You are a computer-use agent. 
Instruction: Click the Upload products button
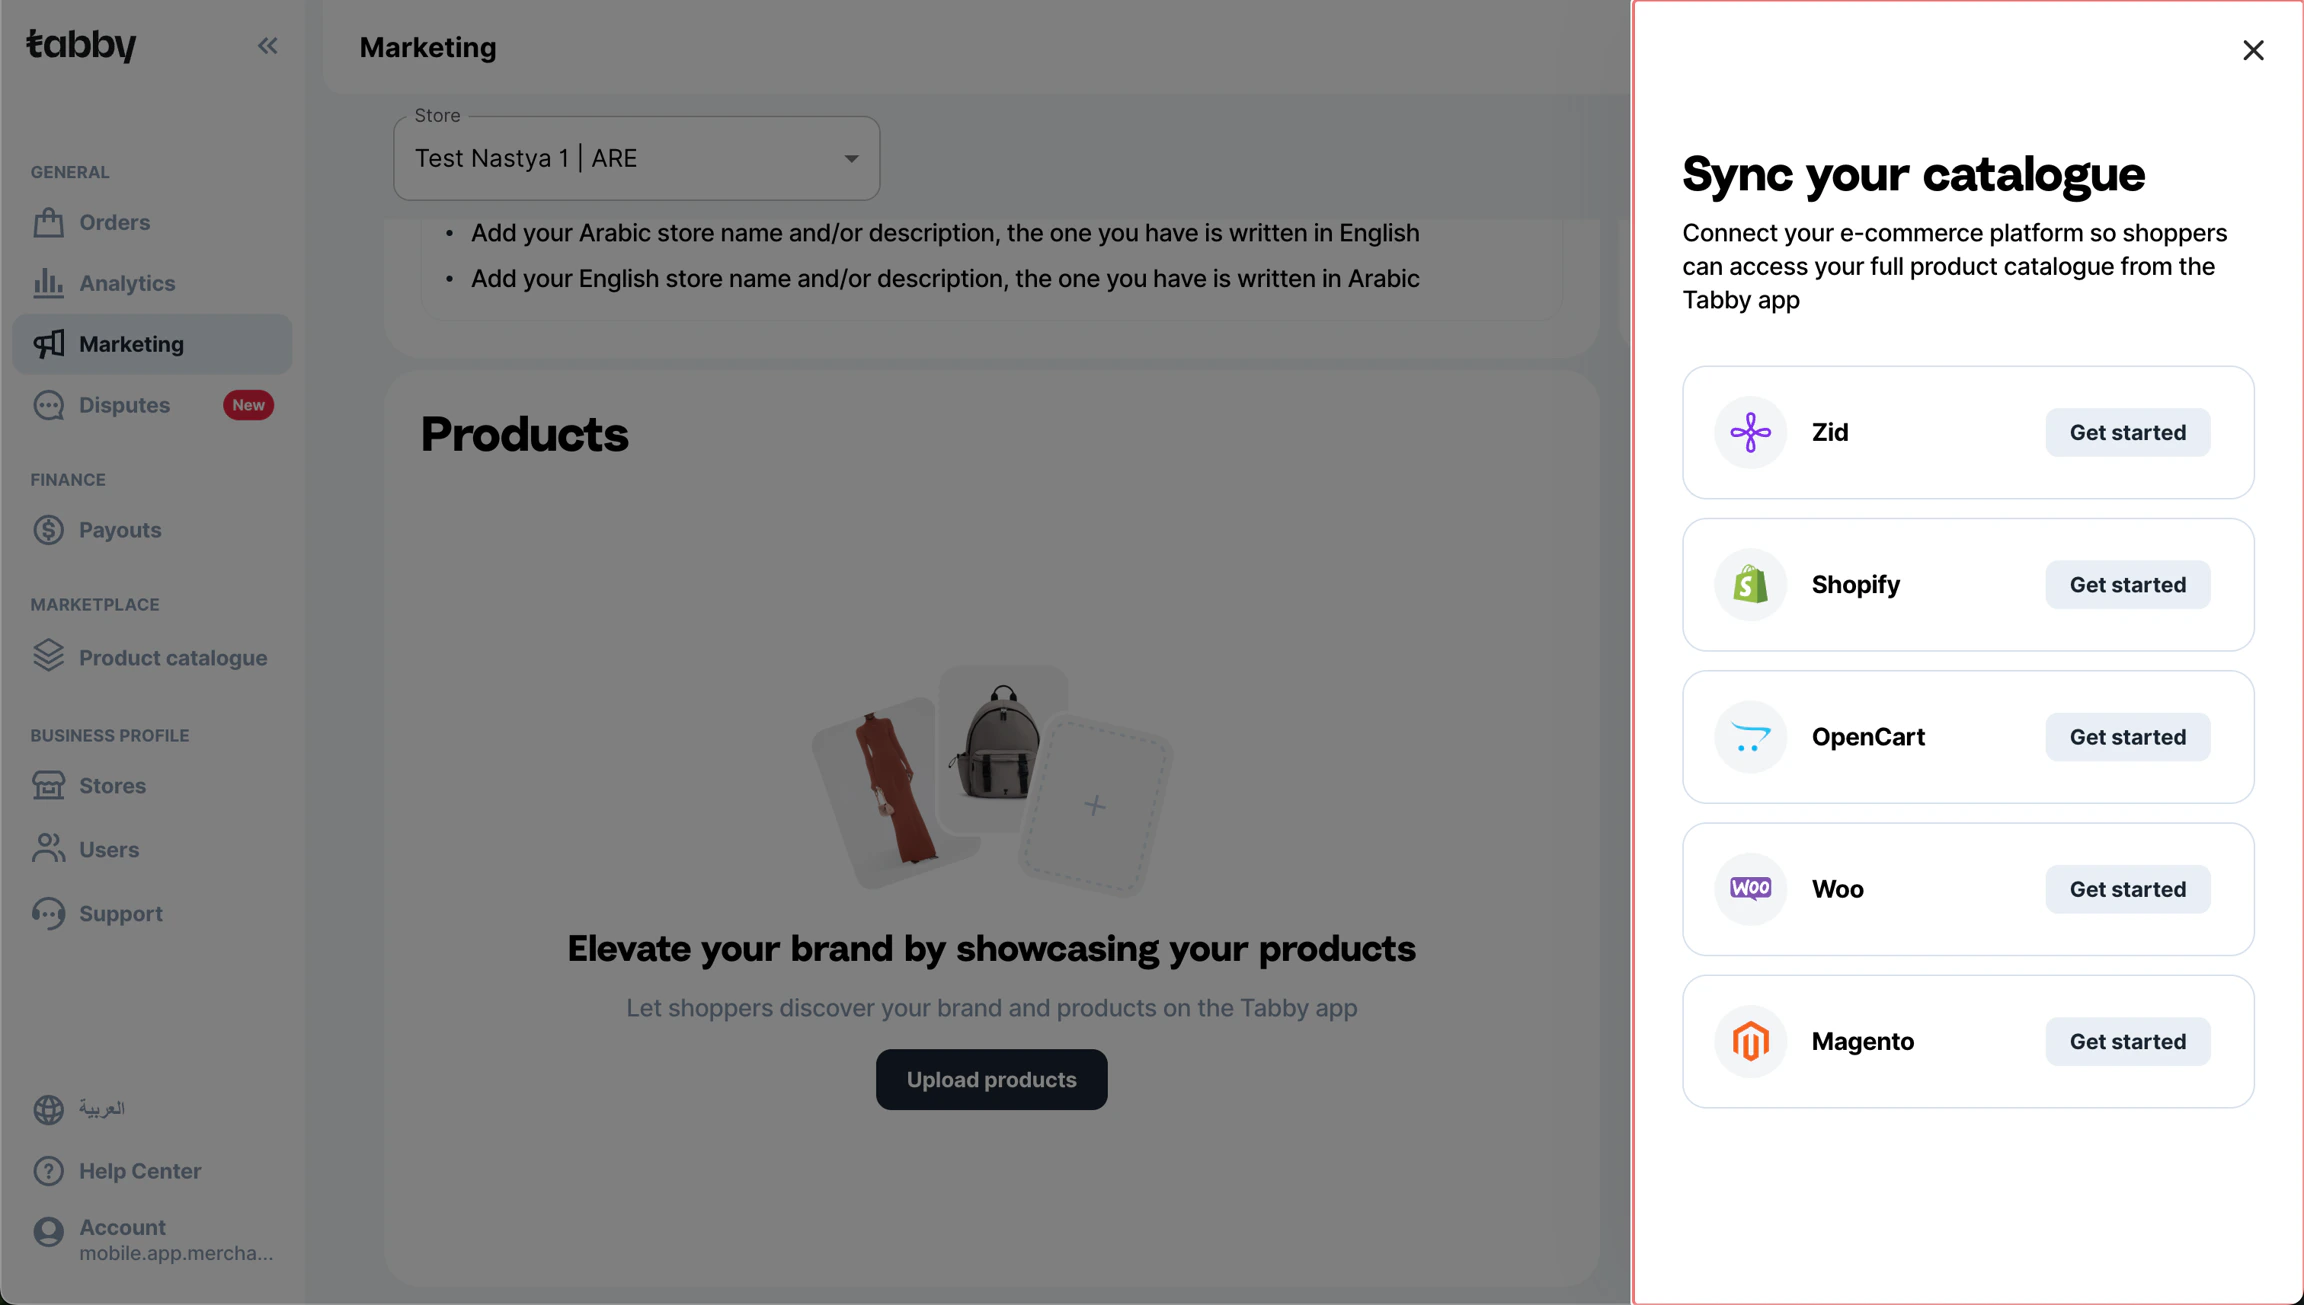991,1079
